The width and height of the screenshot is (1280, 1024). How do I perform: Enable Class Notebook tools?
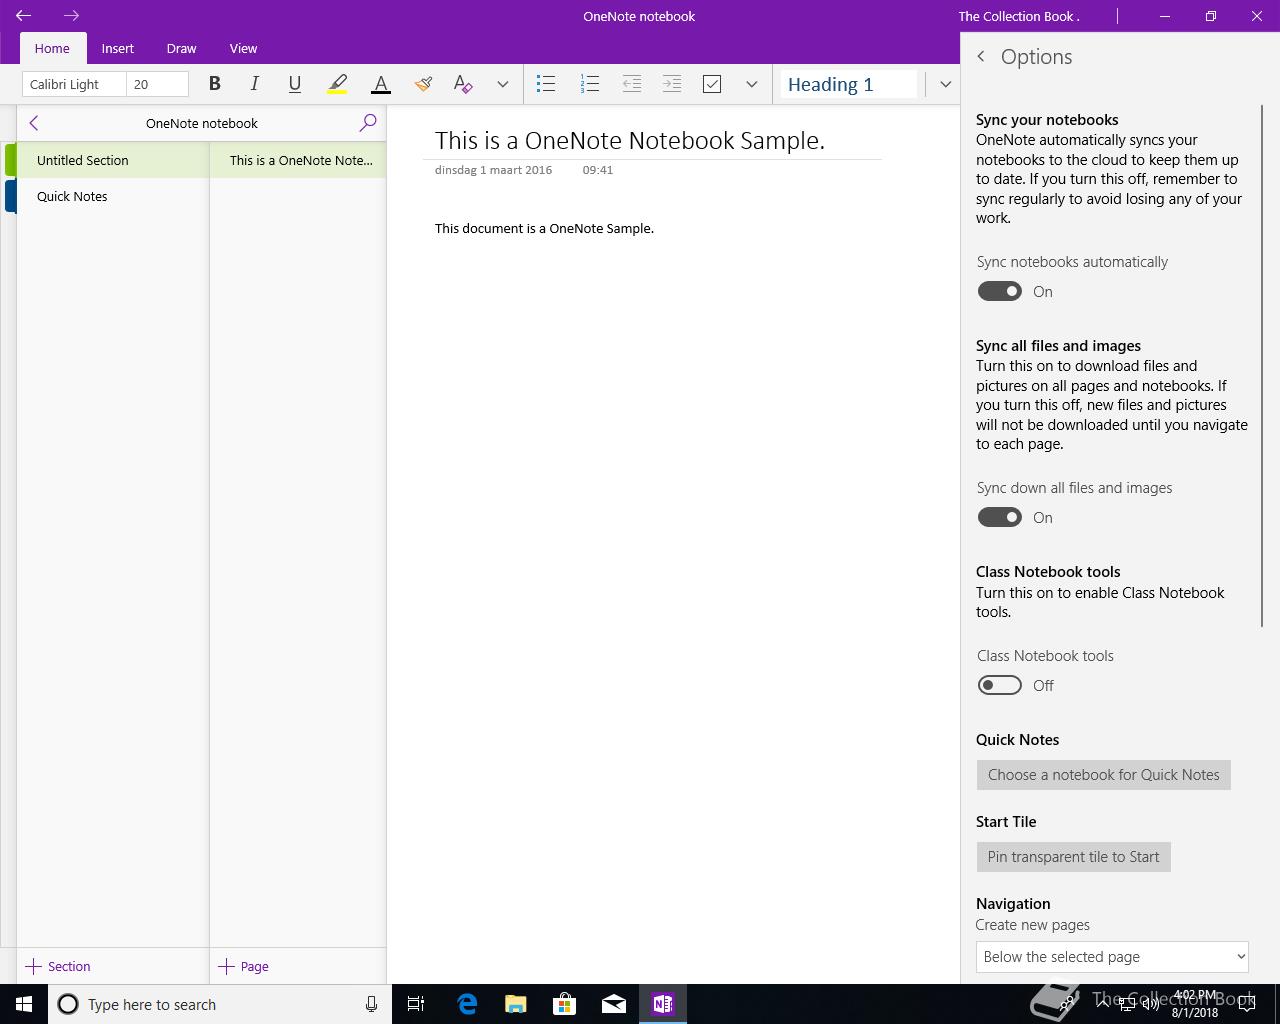(999, 685)
